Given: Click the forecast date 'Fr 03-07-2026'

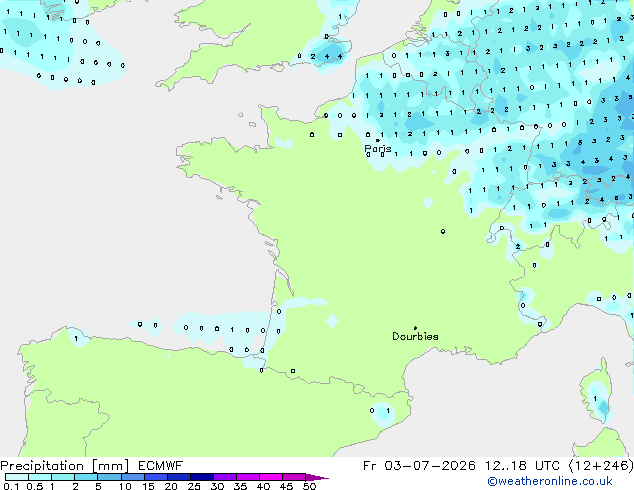Looking at the screenshot, I should (419, 466).
